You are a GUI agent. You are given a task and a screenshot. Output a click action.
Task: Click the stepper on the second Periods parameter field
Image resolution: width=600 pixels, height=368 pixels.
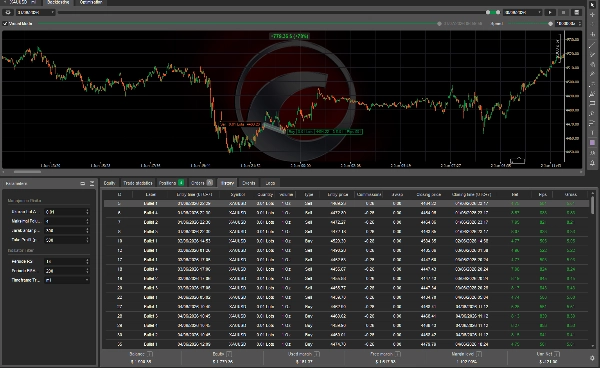(x=87, y=271)
